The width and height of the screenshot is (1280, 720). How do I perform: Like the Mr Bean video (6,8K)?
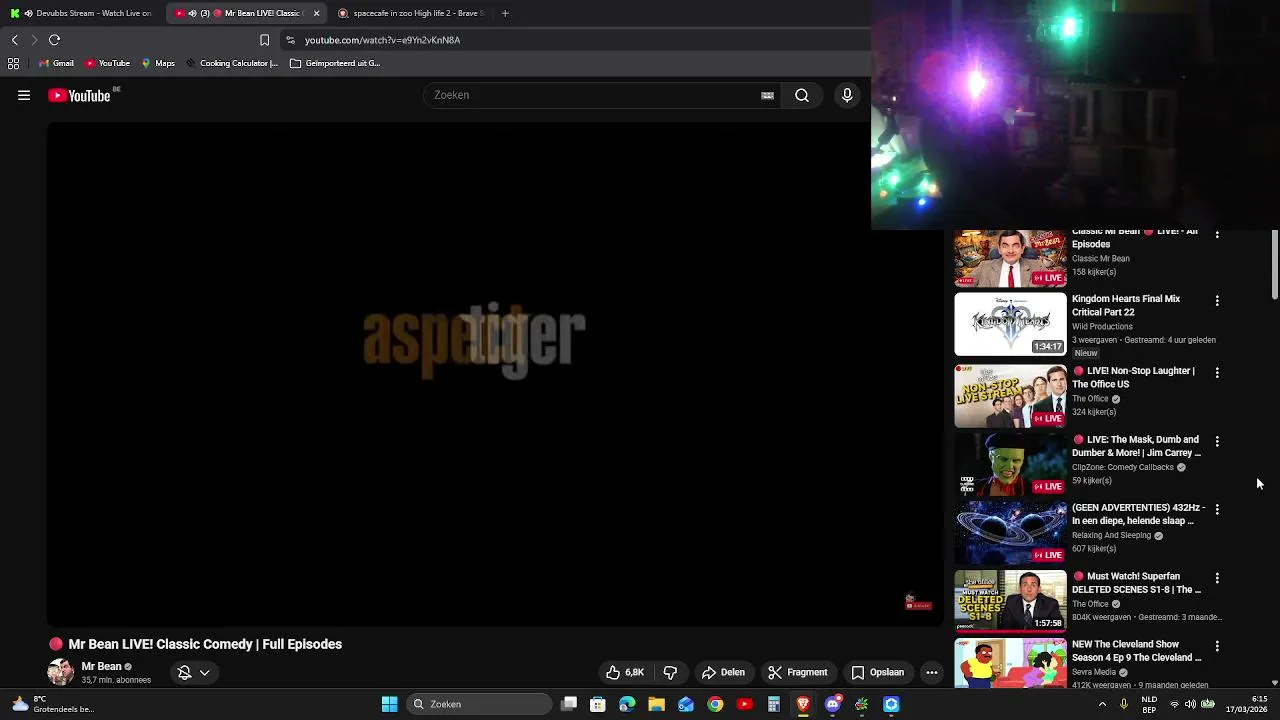click(x=625, y=672)
